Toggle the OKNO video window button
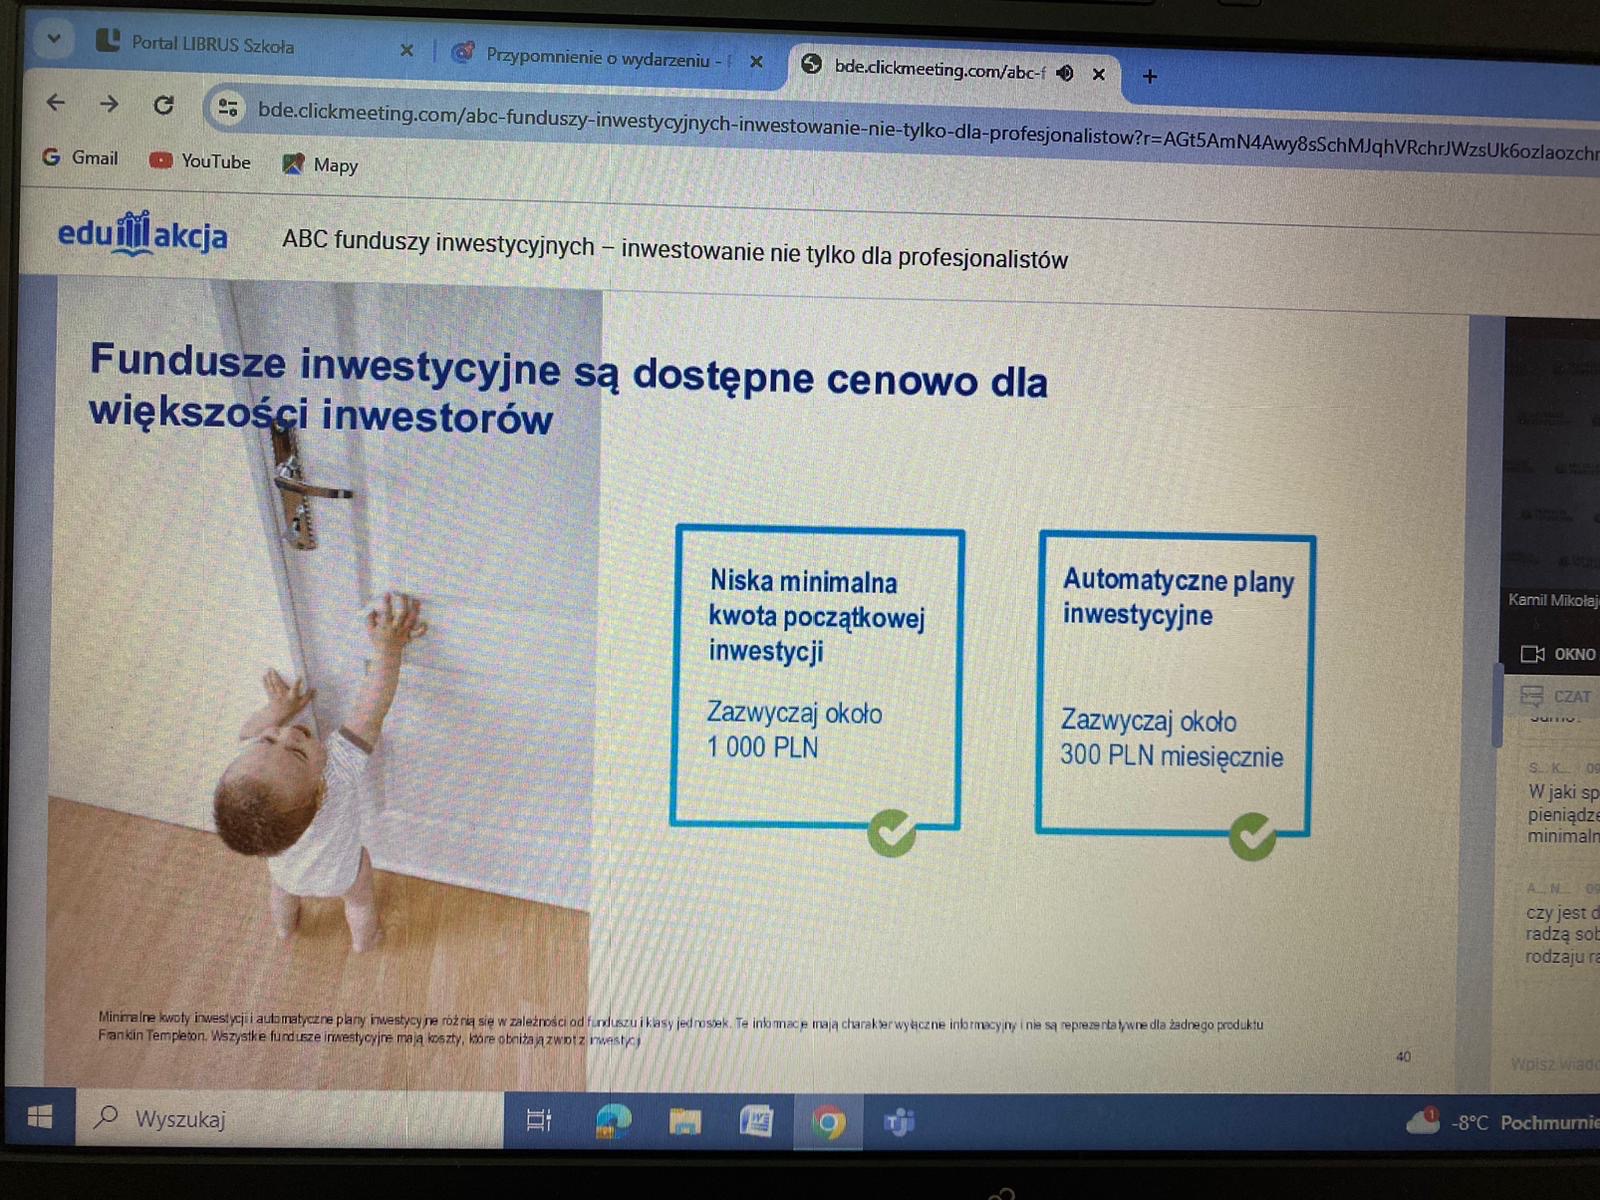The height and width of the screenshot is (1200, 1600). coord(1558,654)
